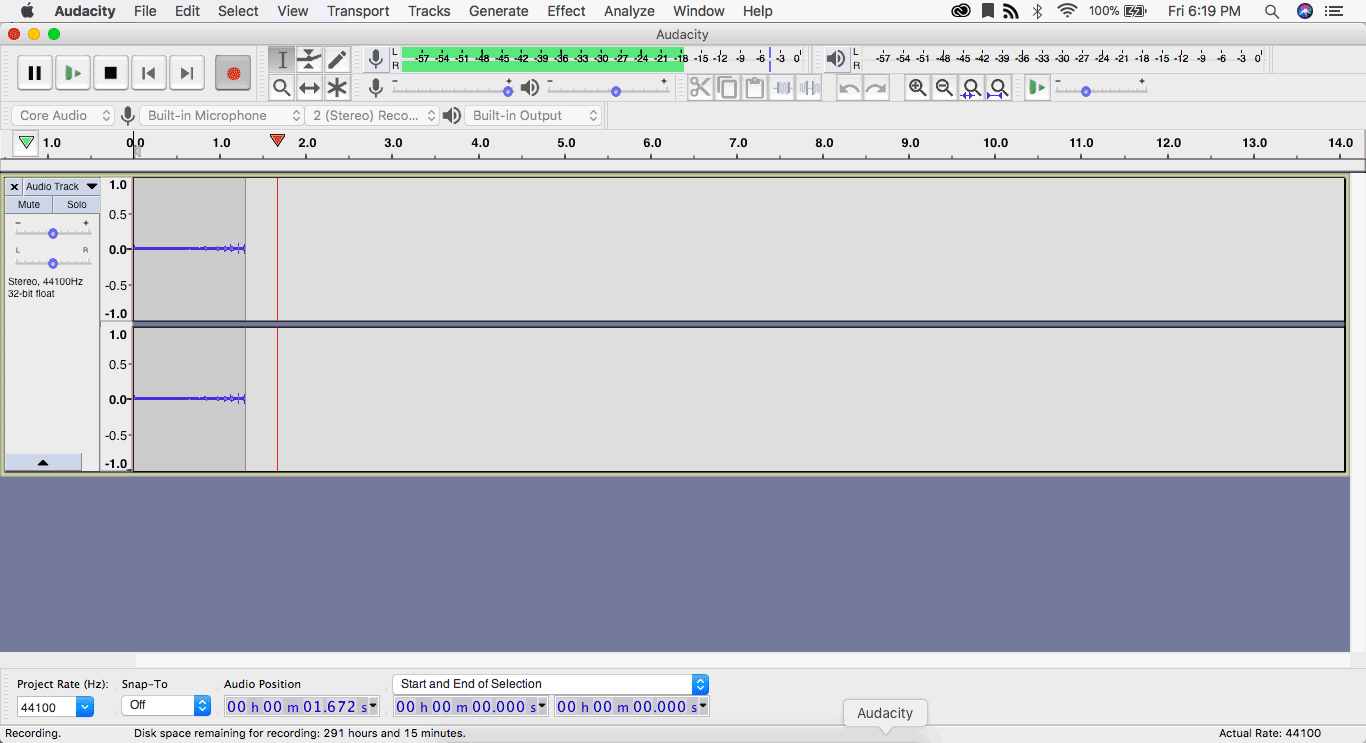Stop the recording
This screenshot has height=743, width=1366.
(x=111, y=73)
